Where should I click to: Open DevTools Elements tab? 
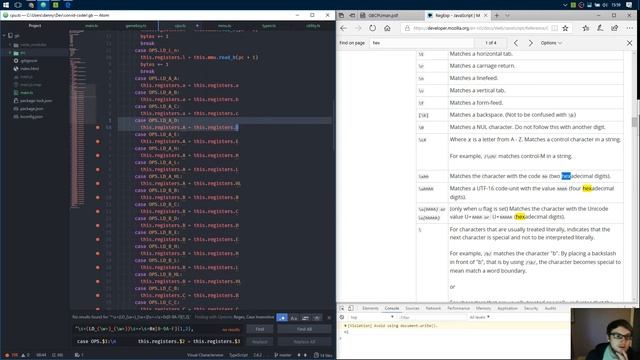coord(370,308)
